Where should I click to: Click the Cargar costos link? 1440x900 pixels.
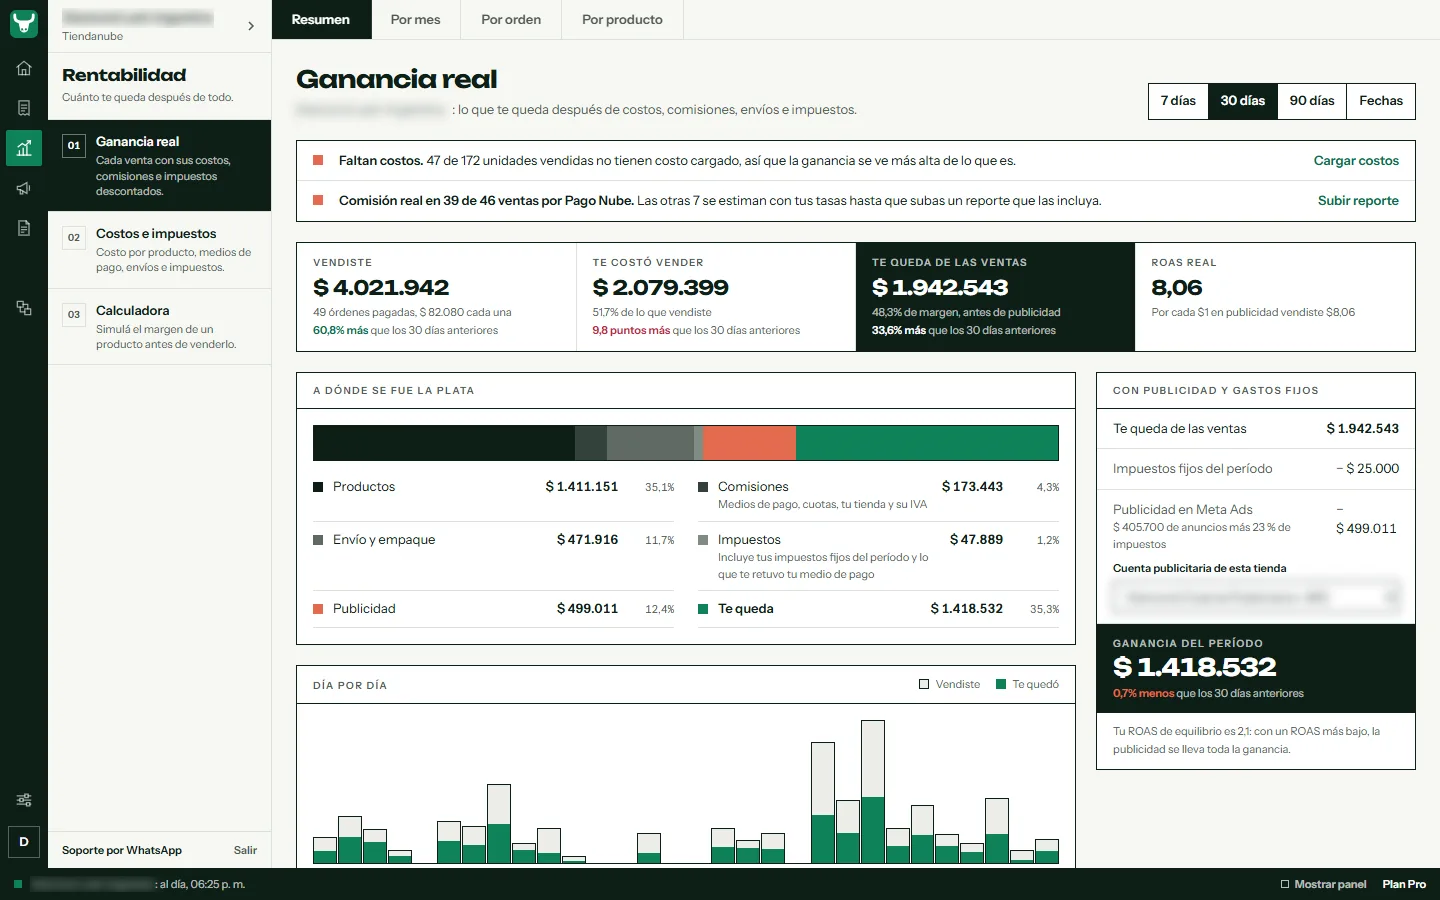pos(1356,160)
